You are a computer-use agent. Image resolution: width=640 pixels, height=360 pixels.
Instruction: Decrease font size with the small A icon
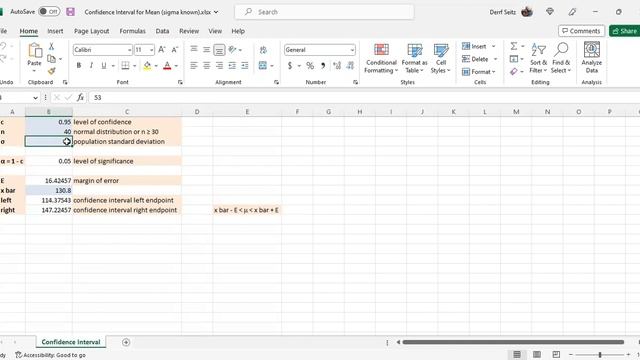click(175, 50)
